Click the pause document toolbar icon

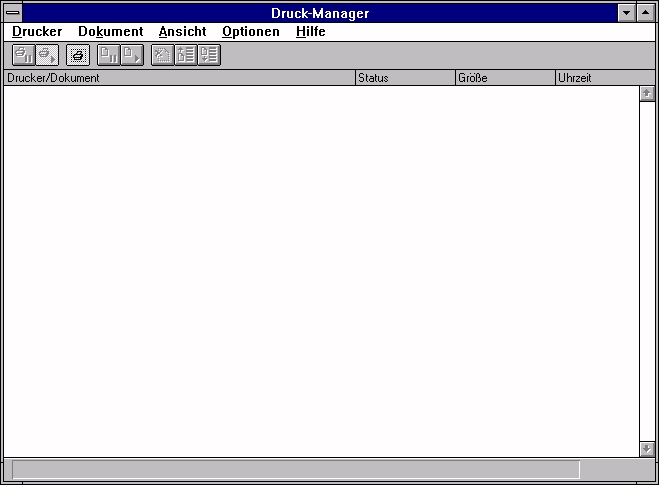pos(108,55)
